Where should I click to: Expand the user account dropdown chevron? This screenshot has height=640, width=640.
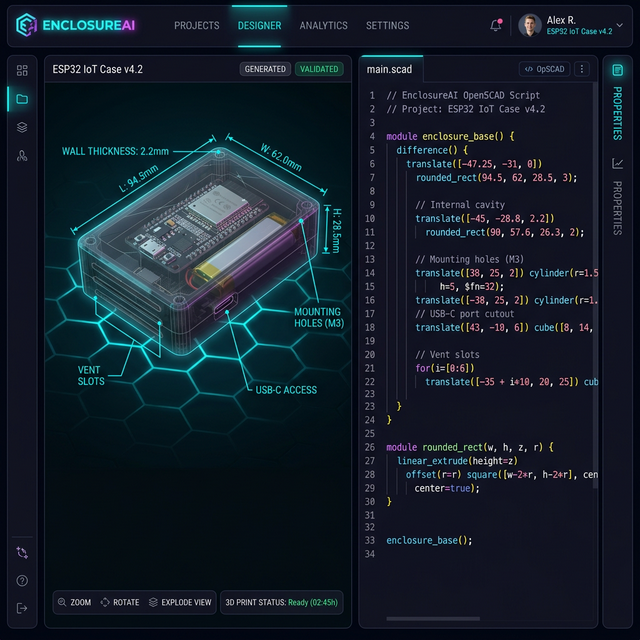(620, 25)
